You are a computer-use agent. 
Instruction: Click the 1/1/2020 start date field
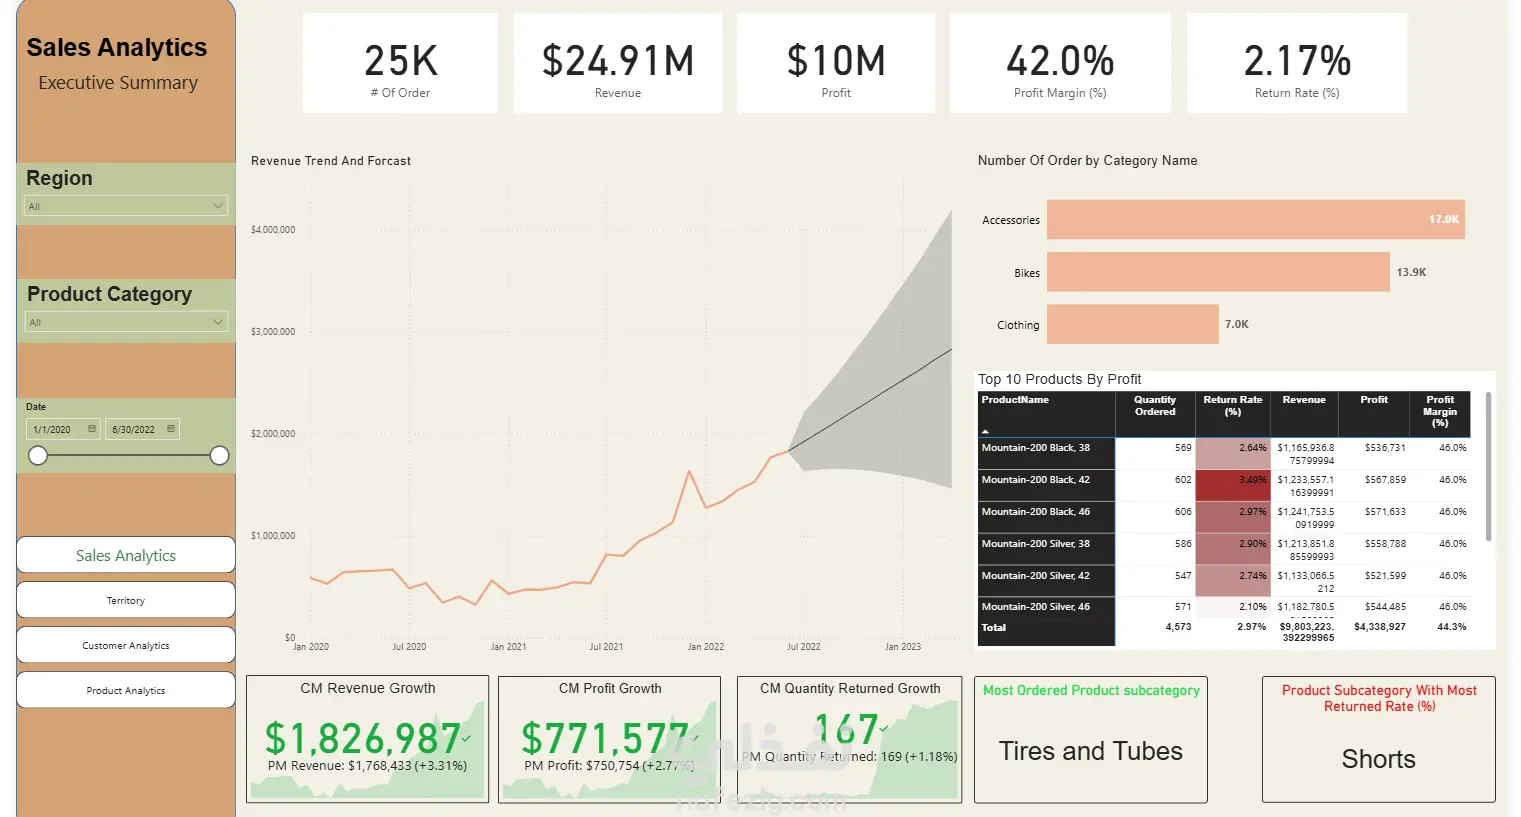coord(63,429)
